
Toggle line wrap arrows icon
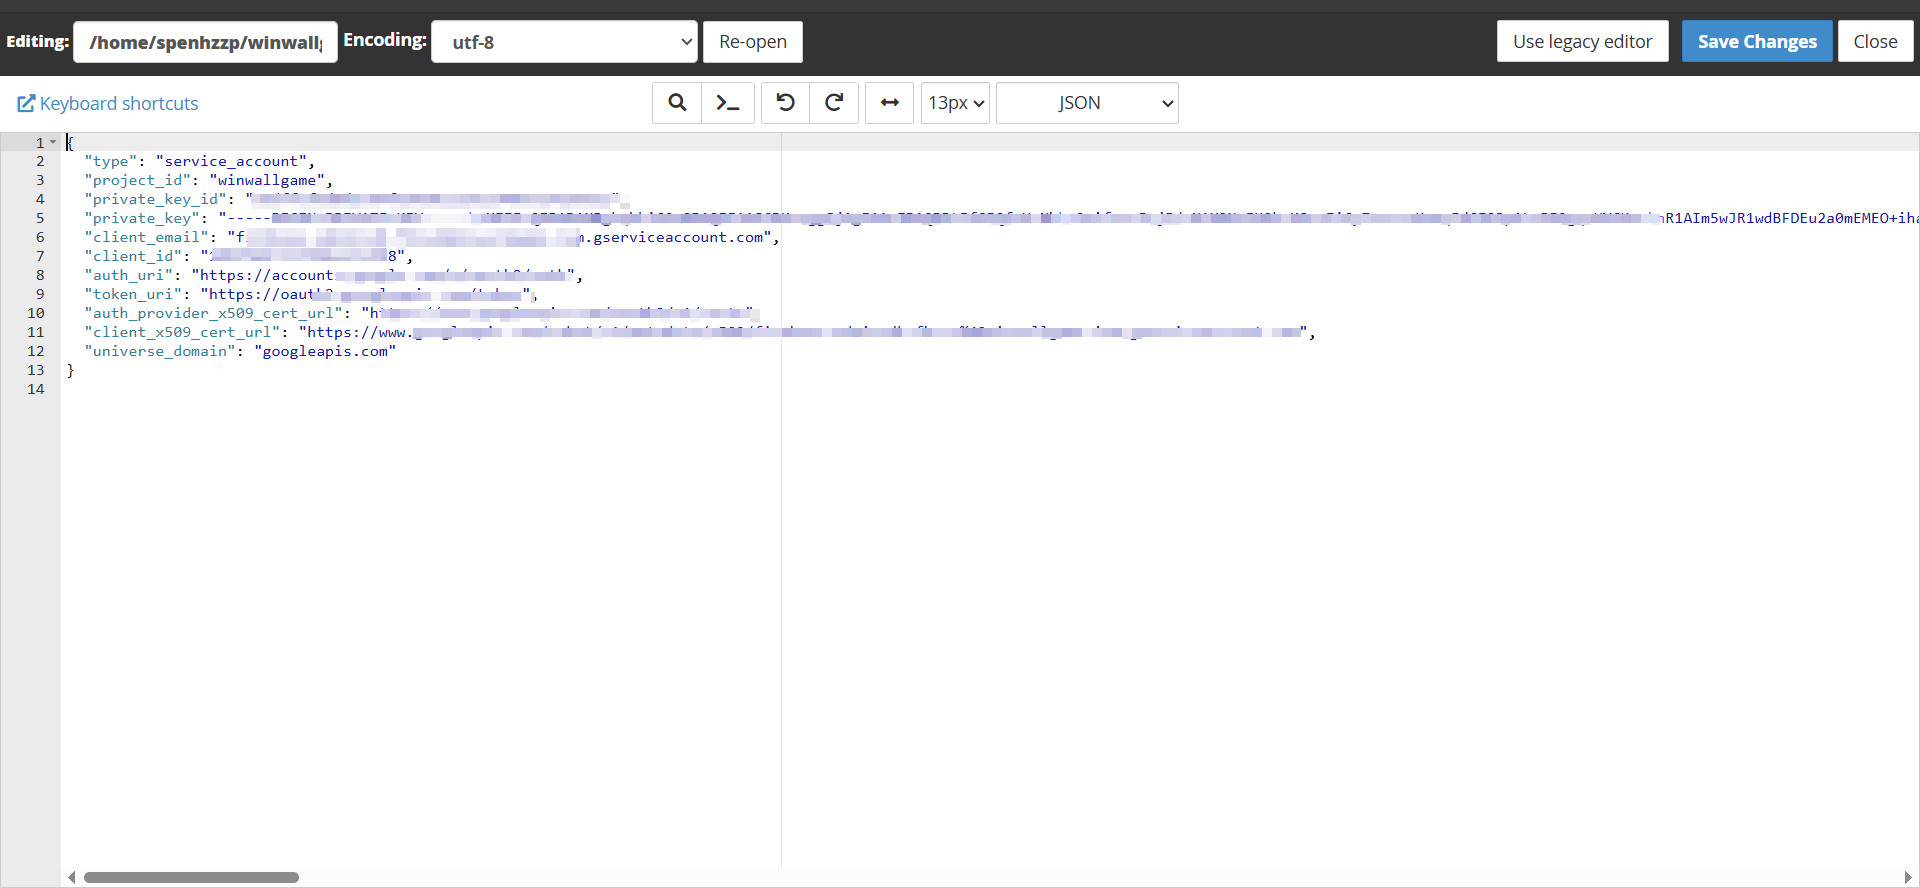pyautogui.click(x=889, y=103)
